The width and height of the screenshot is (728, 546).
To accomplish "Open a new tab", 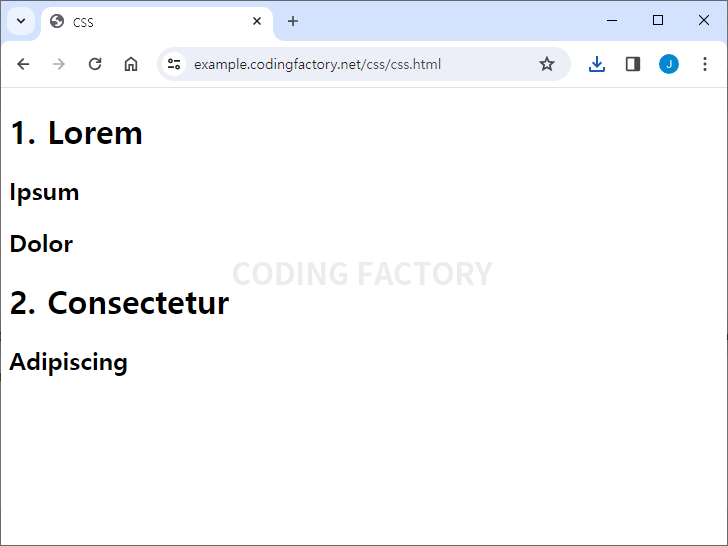I will [x=293, y=21].
